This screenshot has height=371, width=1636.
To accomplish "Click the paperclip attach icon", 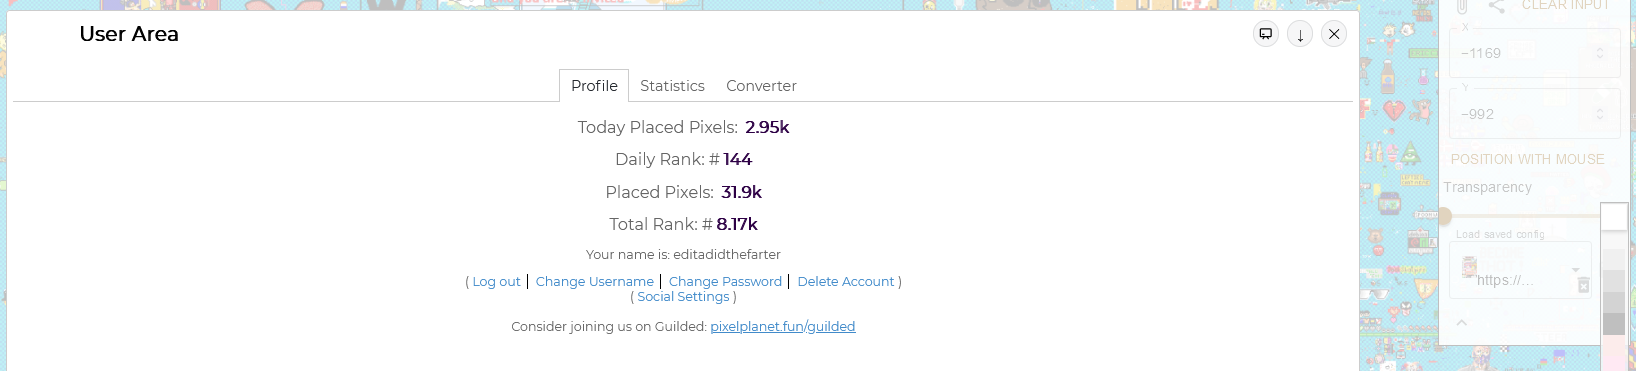I will 1462,6.
